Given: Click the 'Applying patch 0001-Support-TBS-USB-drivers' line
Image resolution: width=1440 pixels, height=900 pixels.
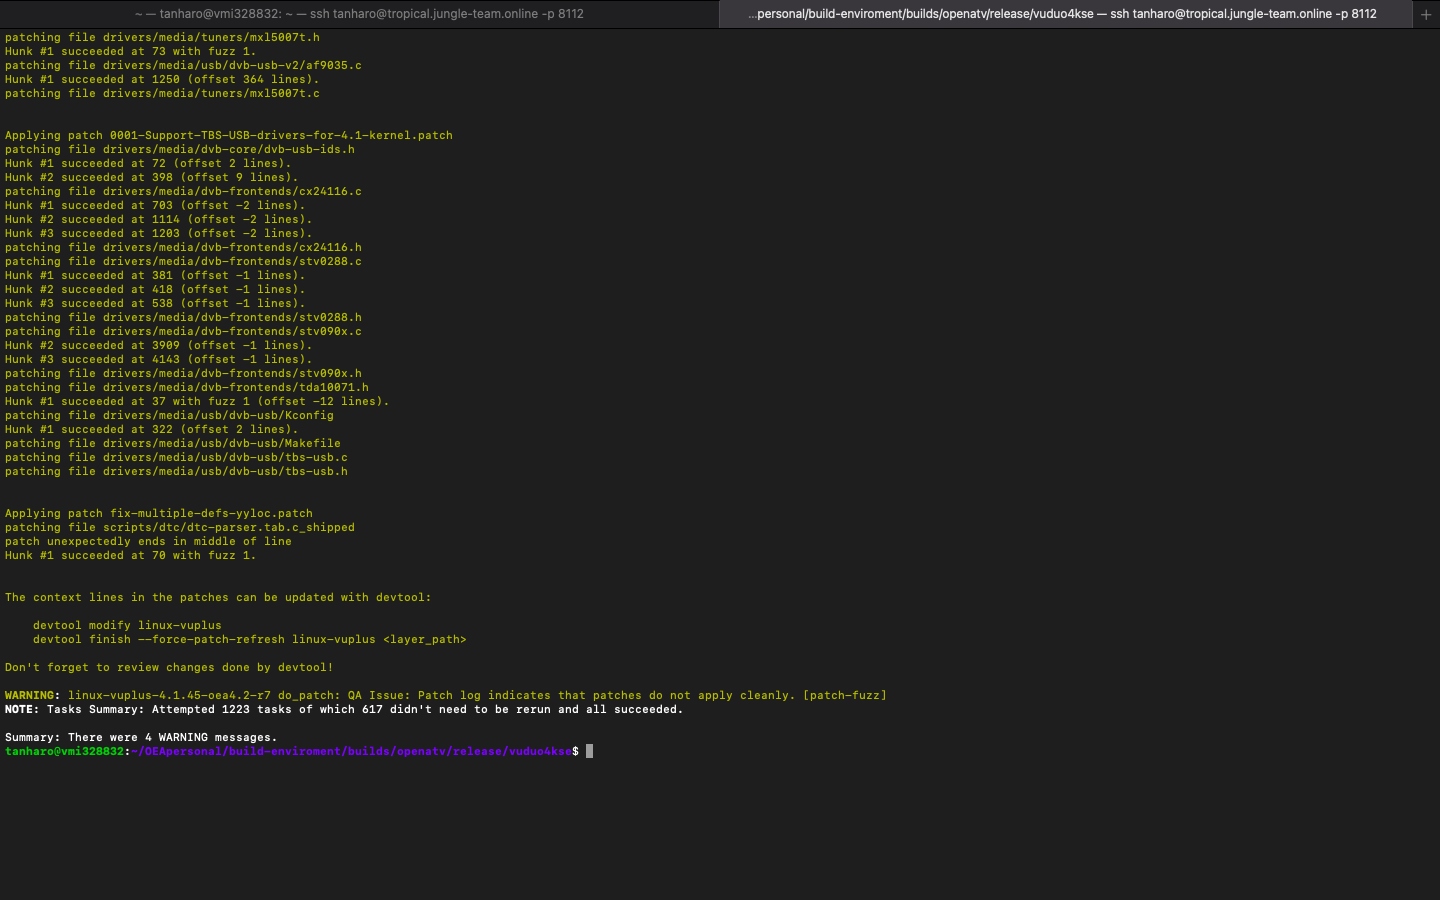Looking at the screenshot, I should pyautogui.click(x=229, y=135).
